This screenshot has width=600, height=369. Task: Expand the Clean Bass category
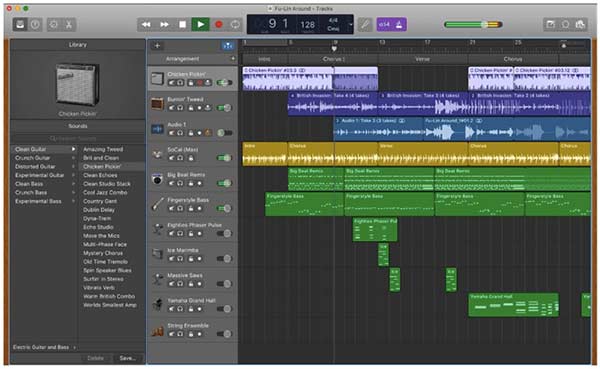[73, 184]
